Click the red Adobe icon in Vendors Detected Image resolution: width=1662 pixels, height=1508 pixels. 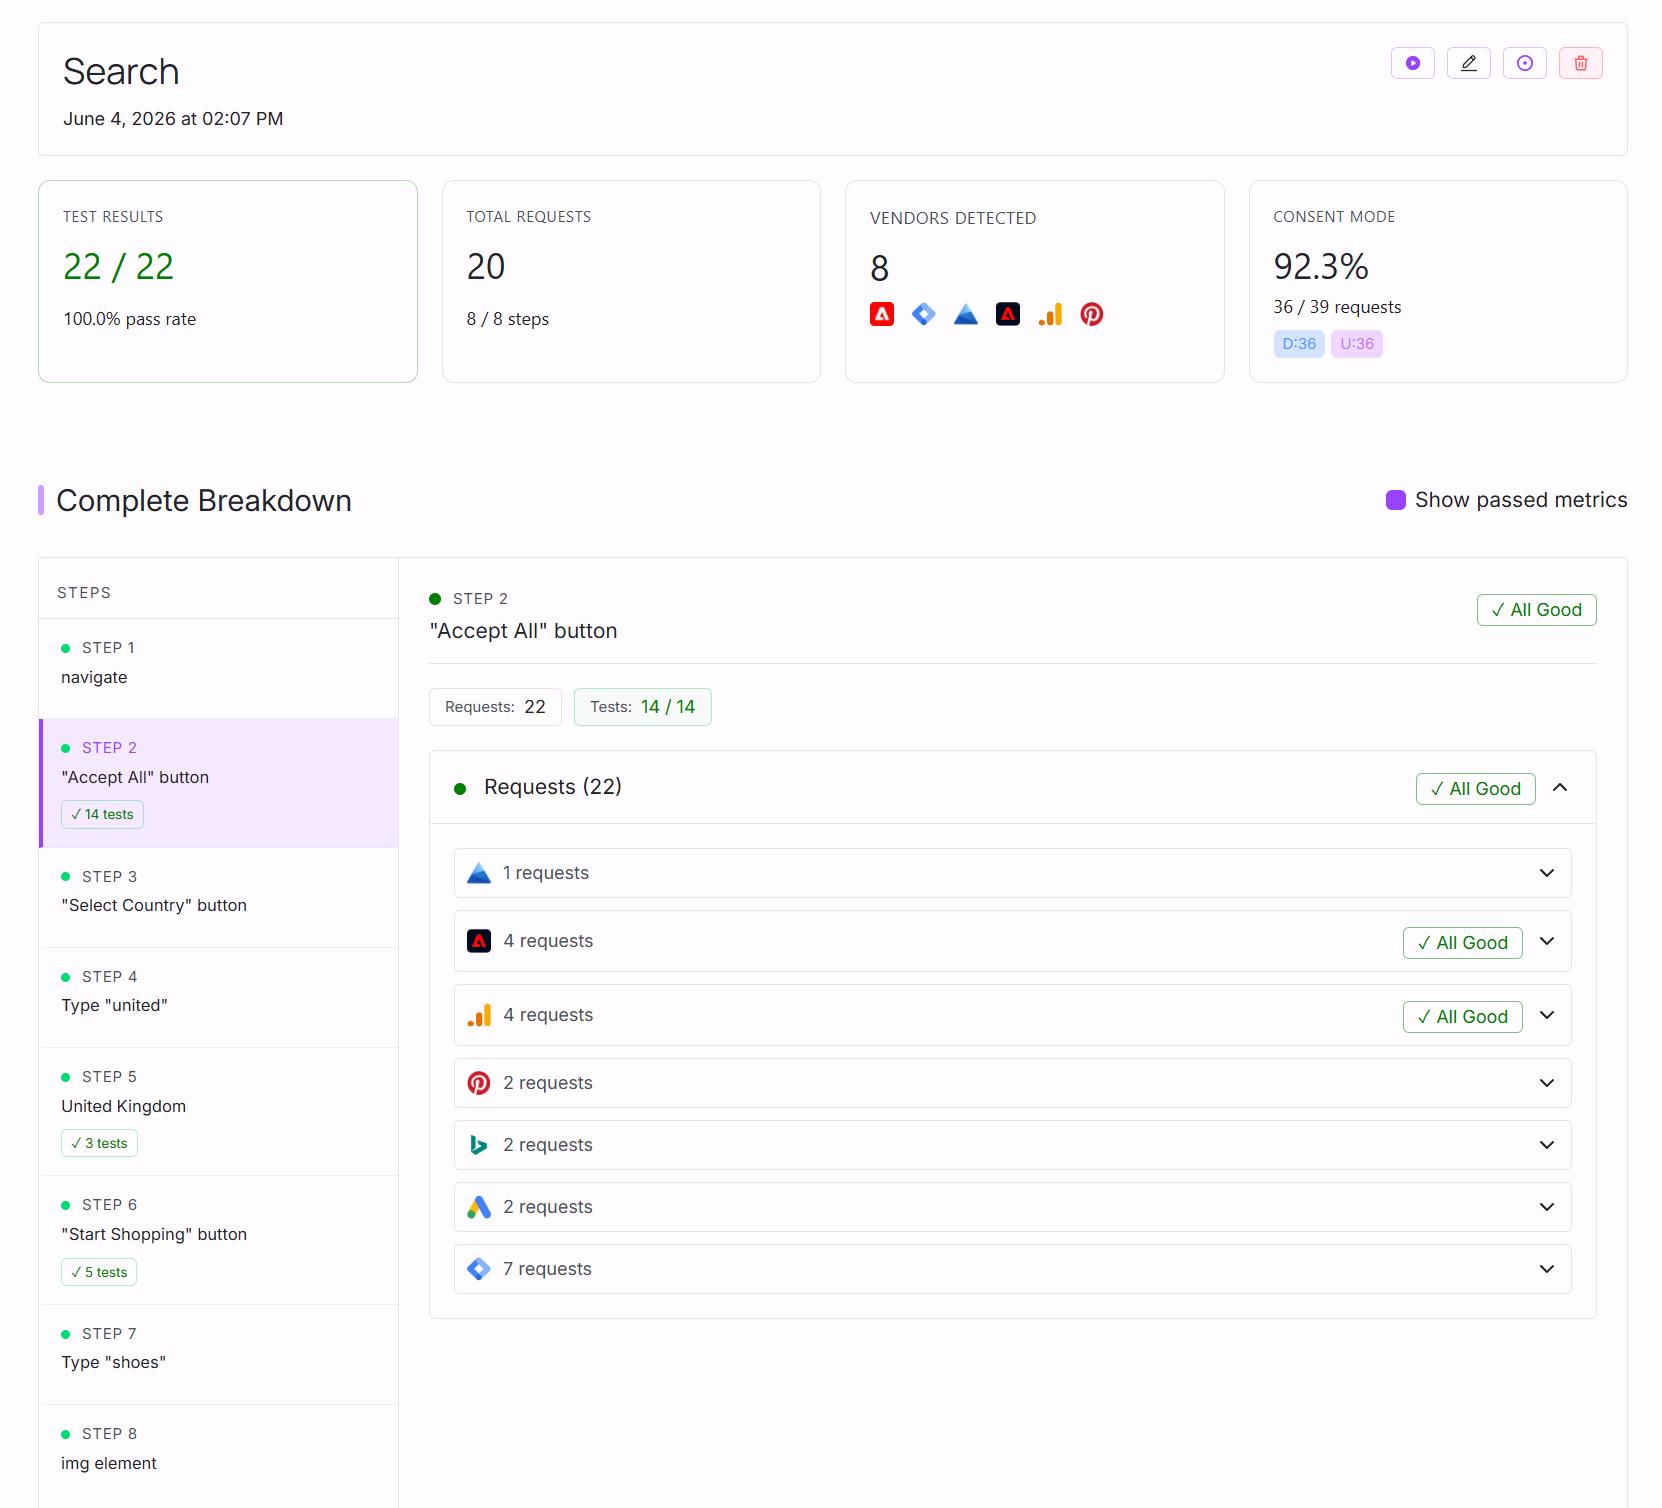pos(882,314)
